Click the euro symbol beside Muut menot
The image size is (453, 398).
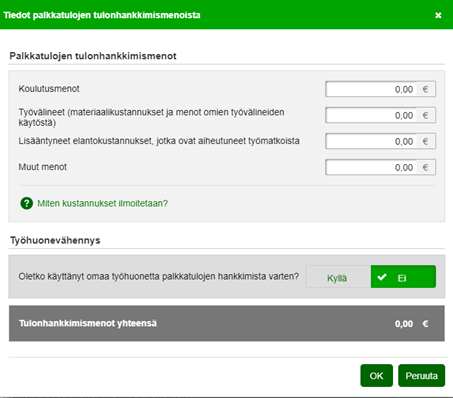426,167
